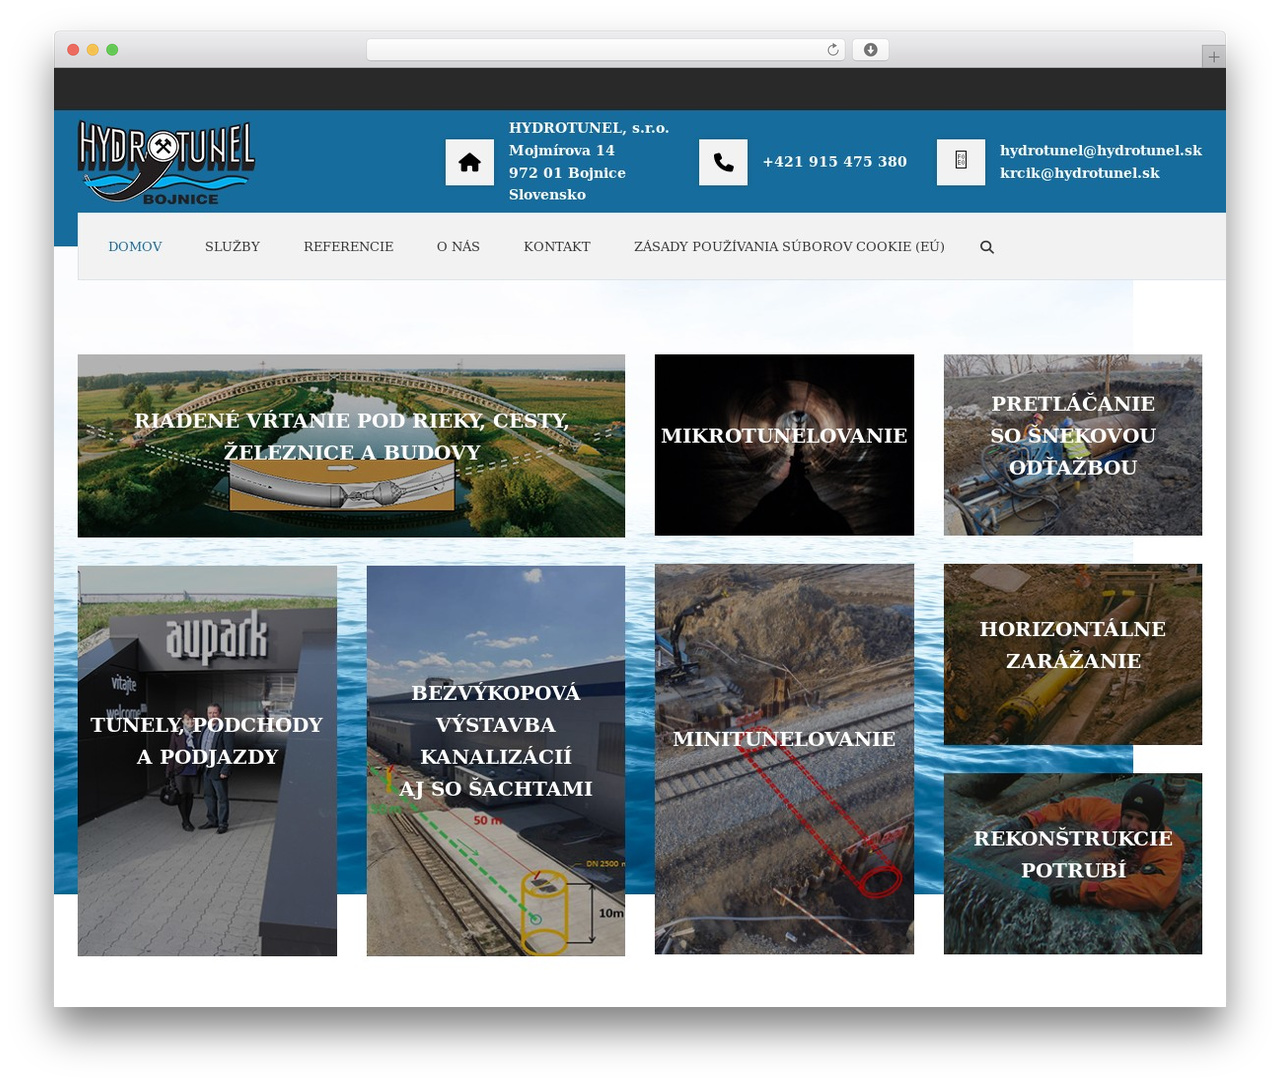Open the Domov menu item
The width and height of the screenshot is (1280, 1084).
135,247
